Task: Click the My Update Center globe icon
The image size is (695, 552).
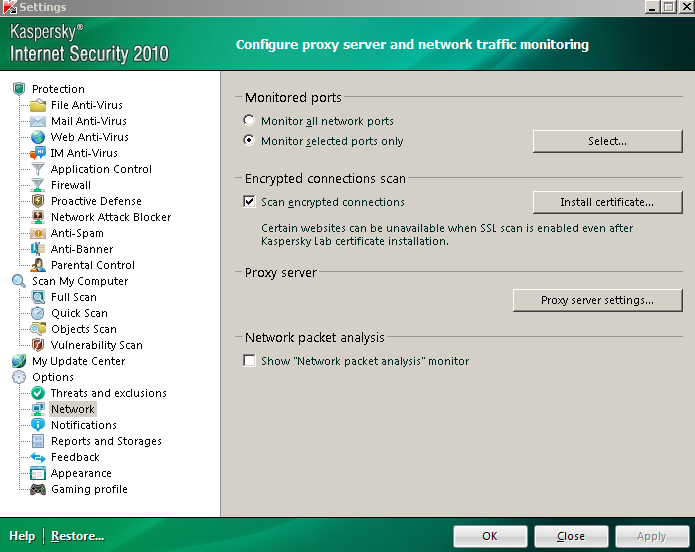Action: pos(19,361)
